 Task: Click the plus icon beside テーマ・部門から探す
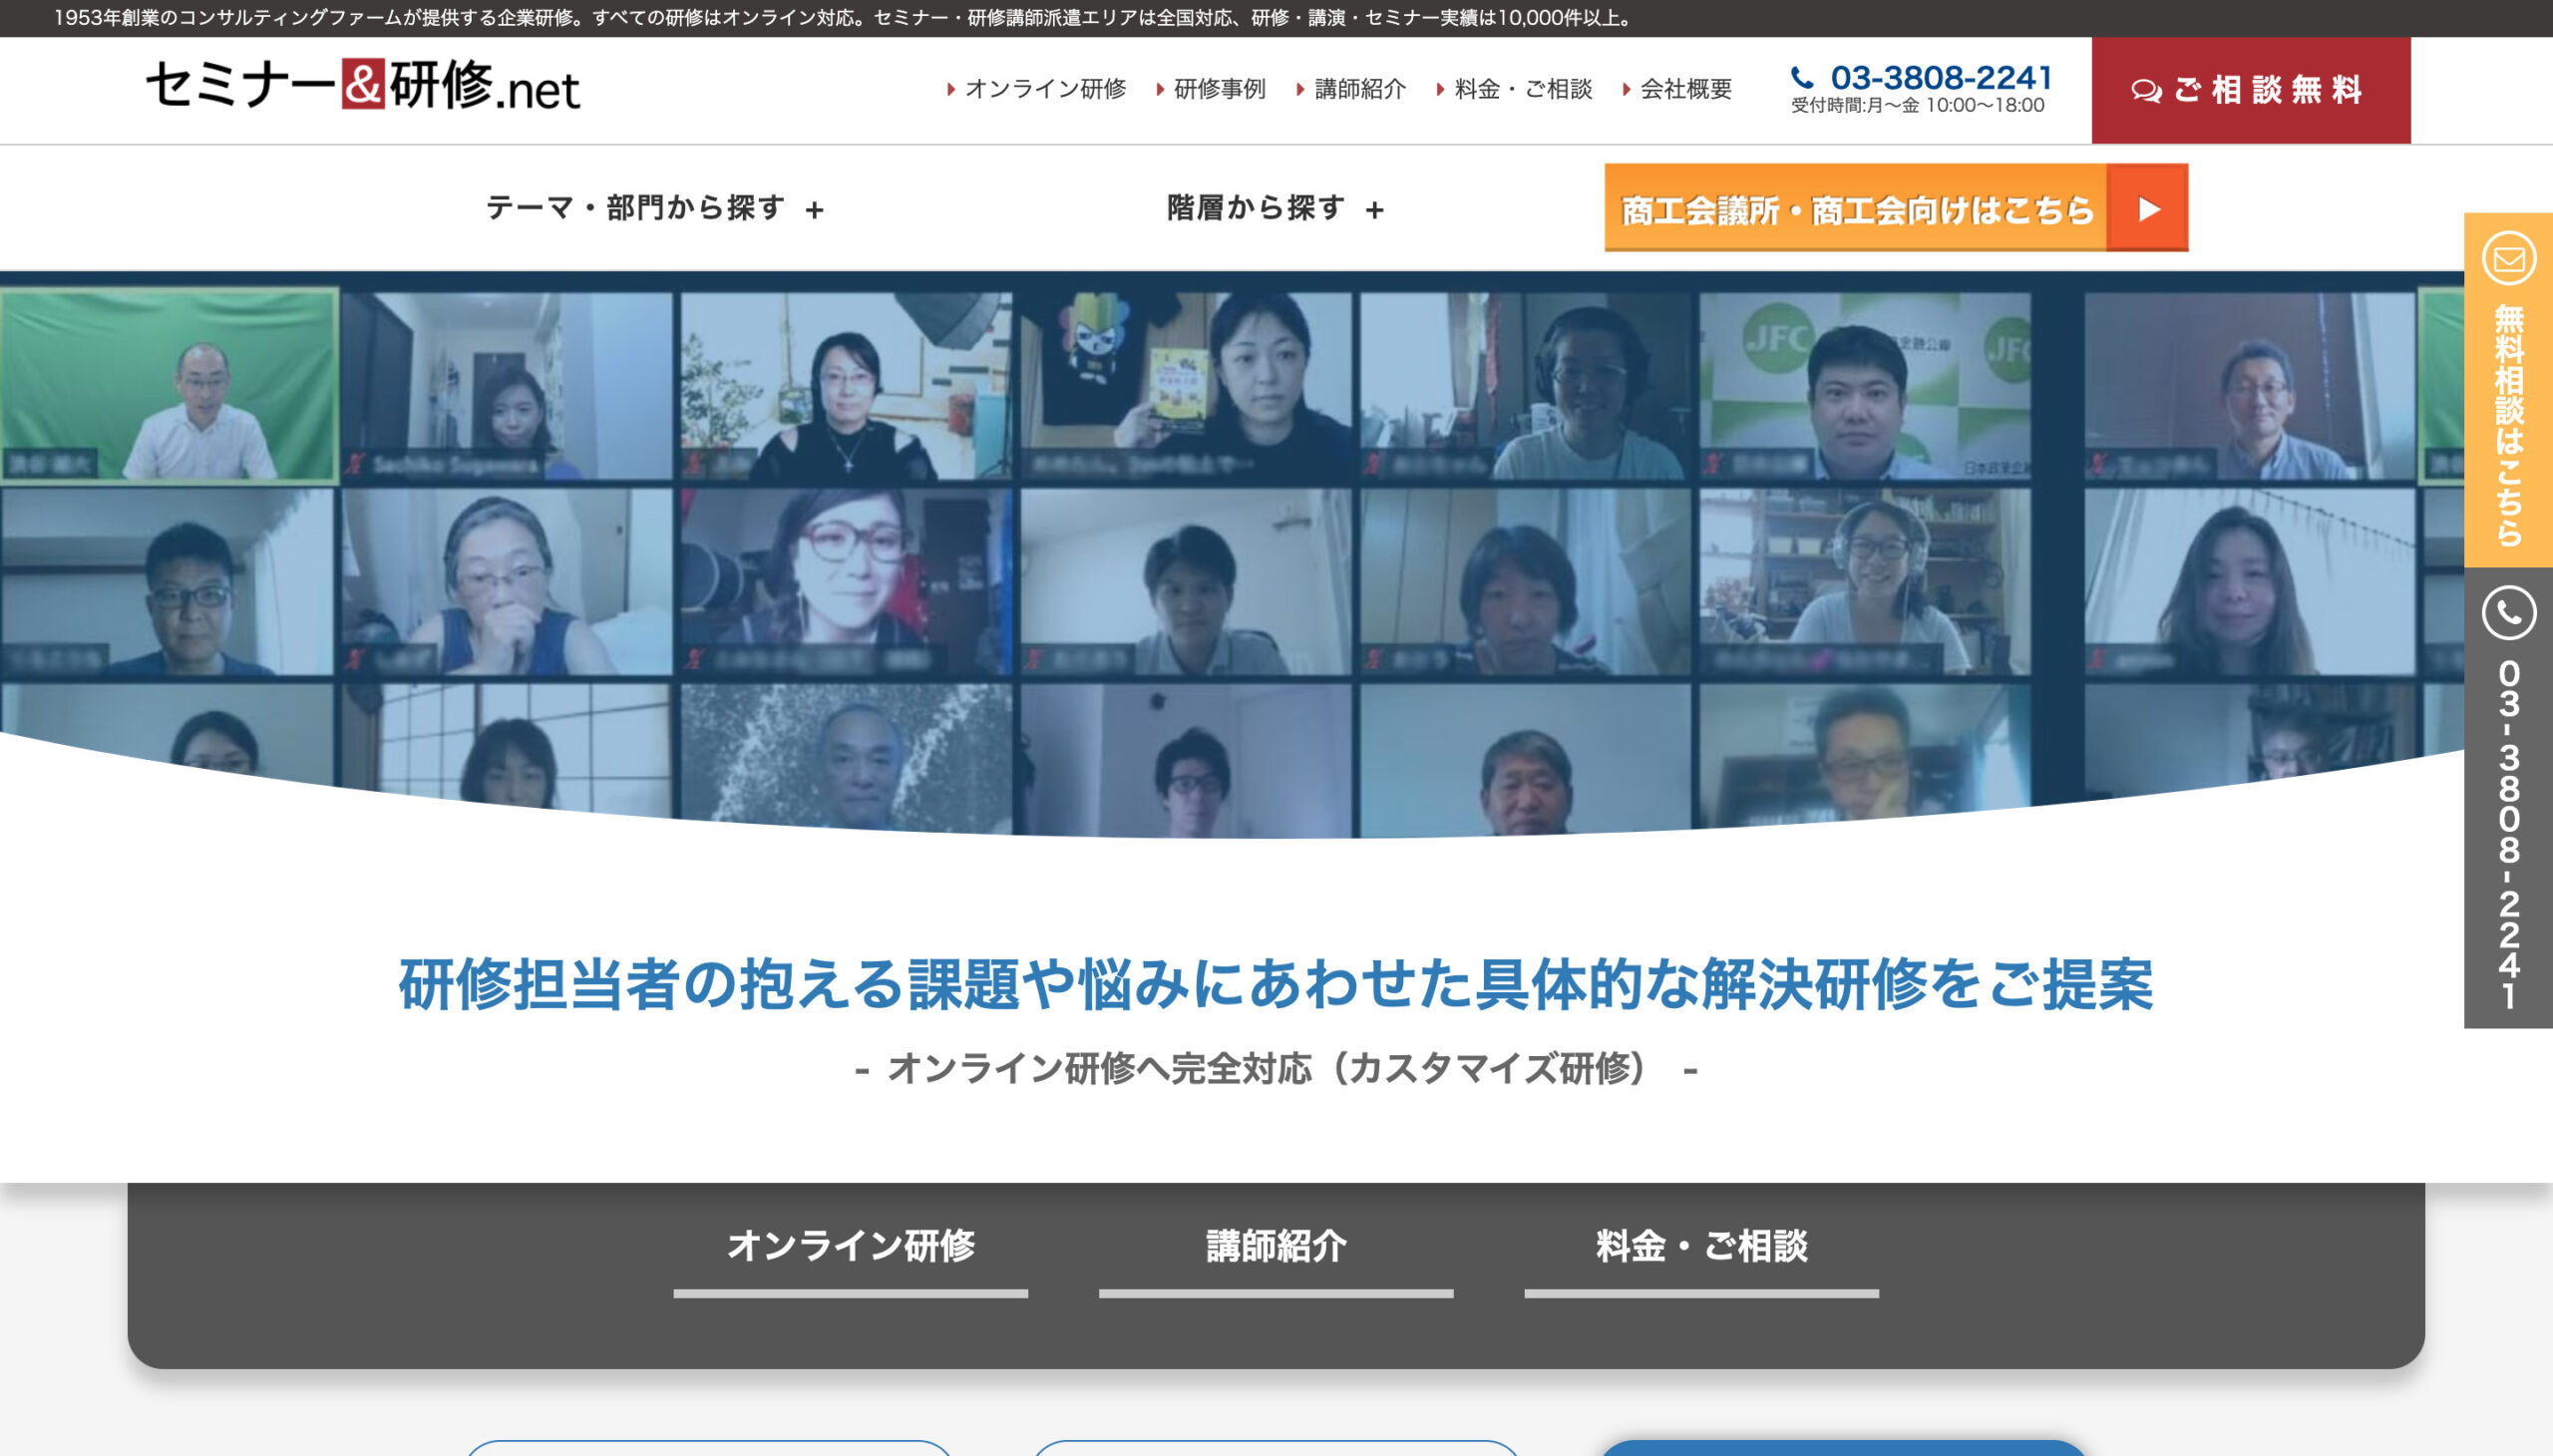pos(815,210)
